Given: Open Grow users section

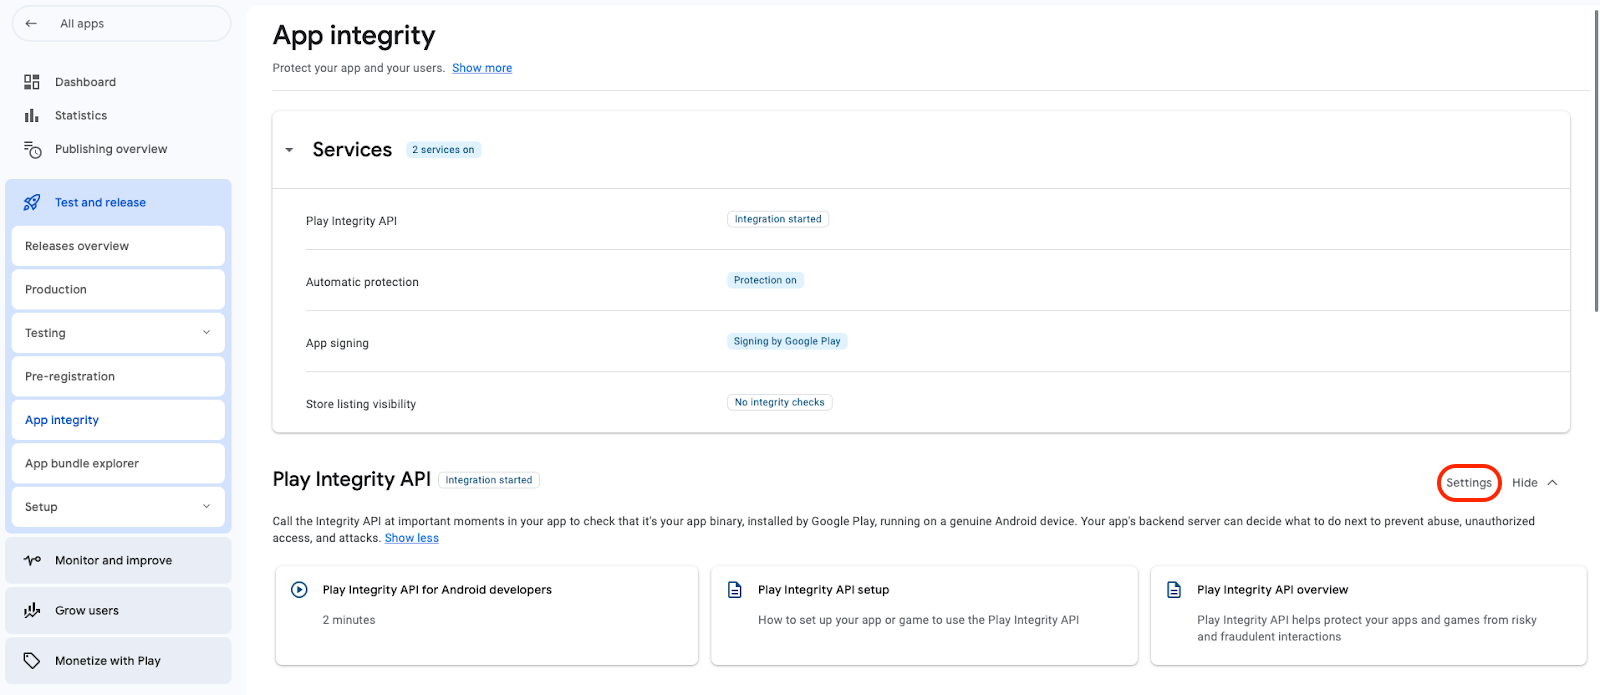Looking at the screenshot, I should 118,610.
